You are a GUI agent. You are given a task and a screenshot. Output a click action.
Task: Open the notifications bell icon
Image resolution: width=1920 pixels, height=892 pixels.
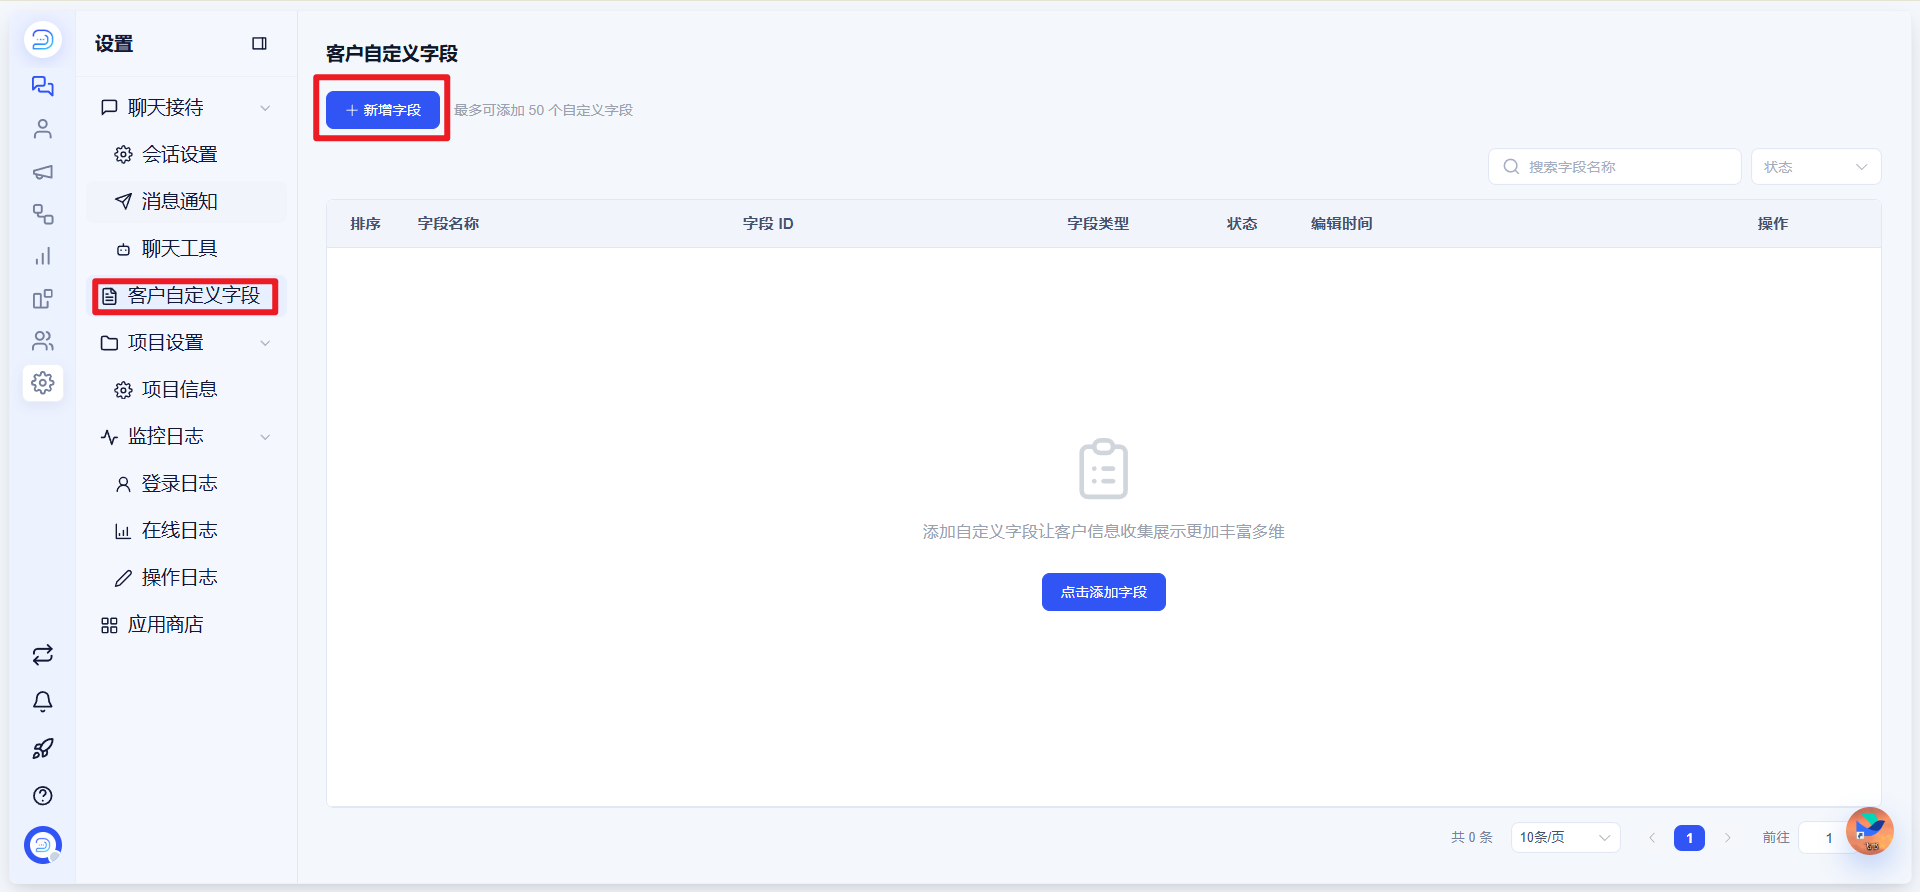click(42, 702)
